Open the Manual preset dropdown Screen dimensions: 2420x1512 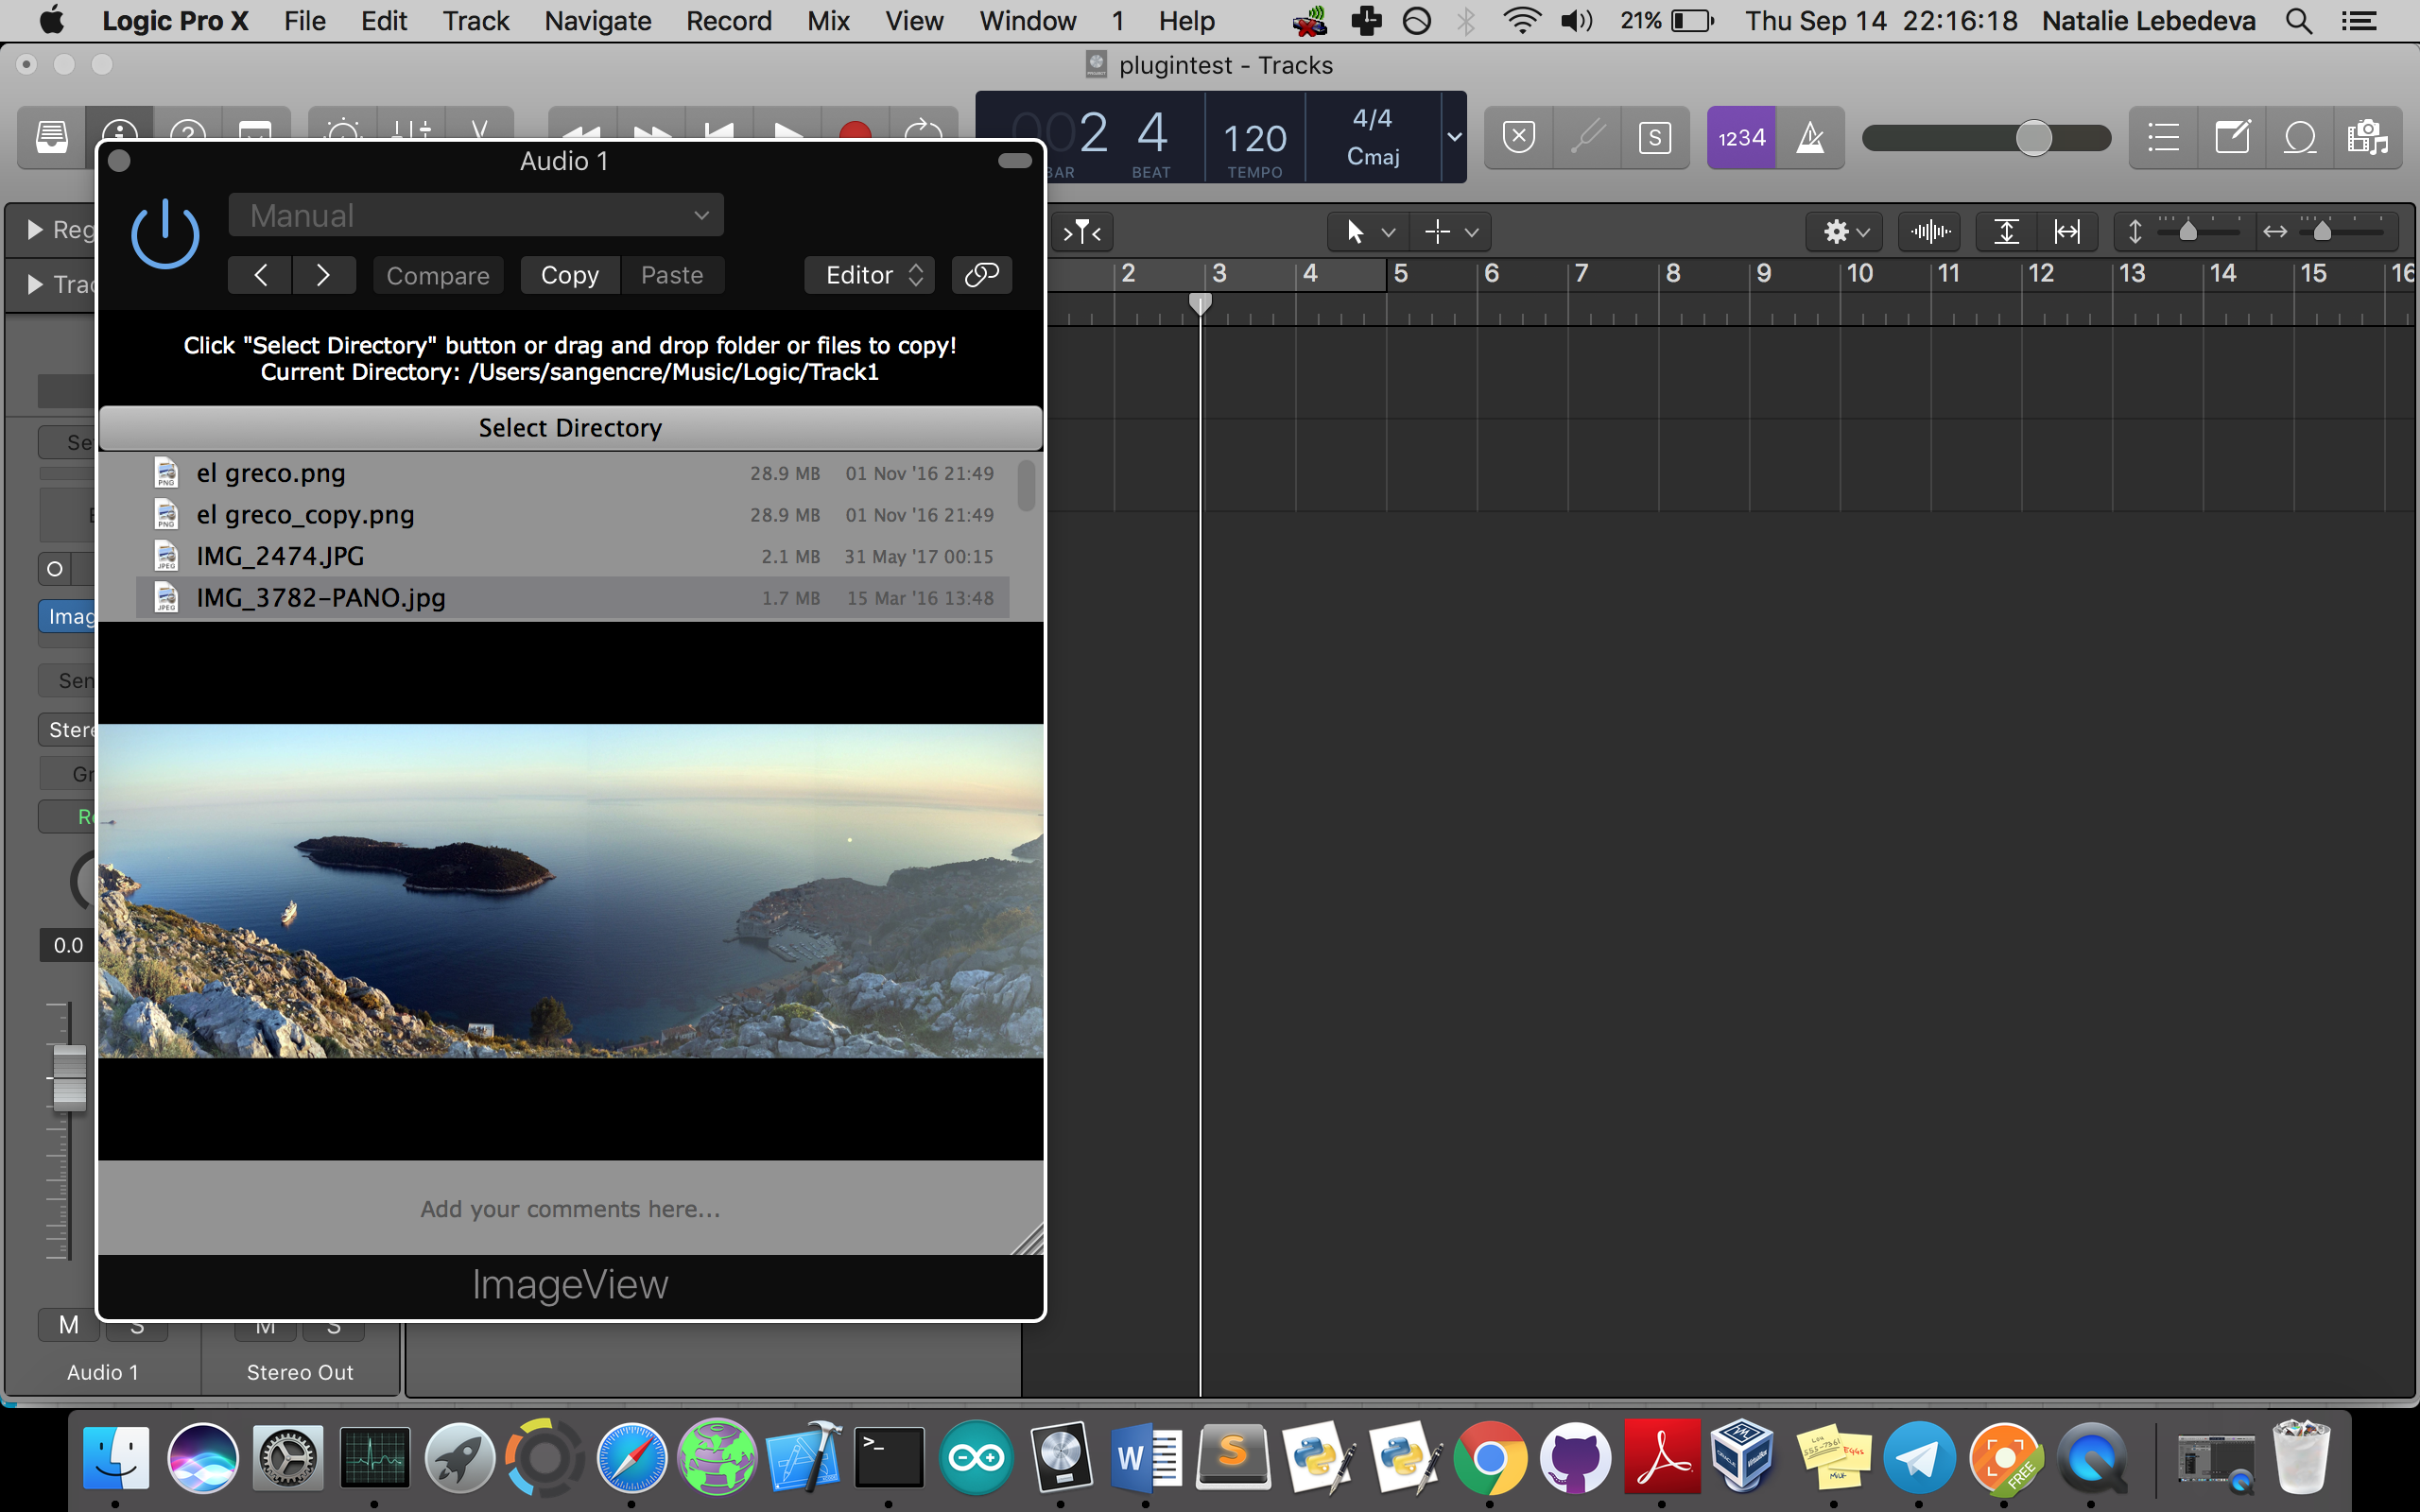click(476, 215)
